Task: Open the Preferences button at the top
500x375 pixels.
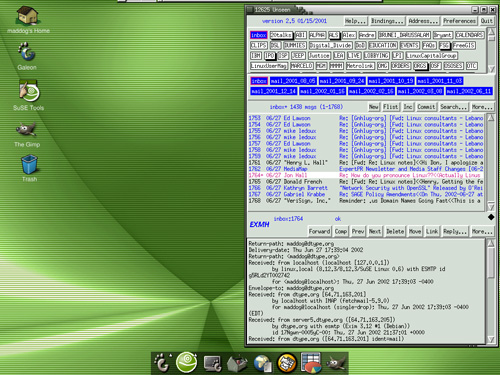Action: point(459,21)
